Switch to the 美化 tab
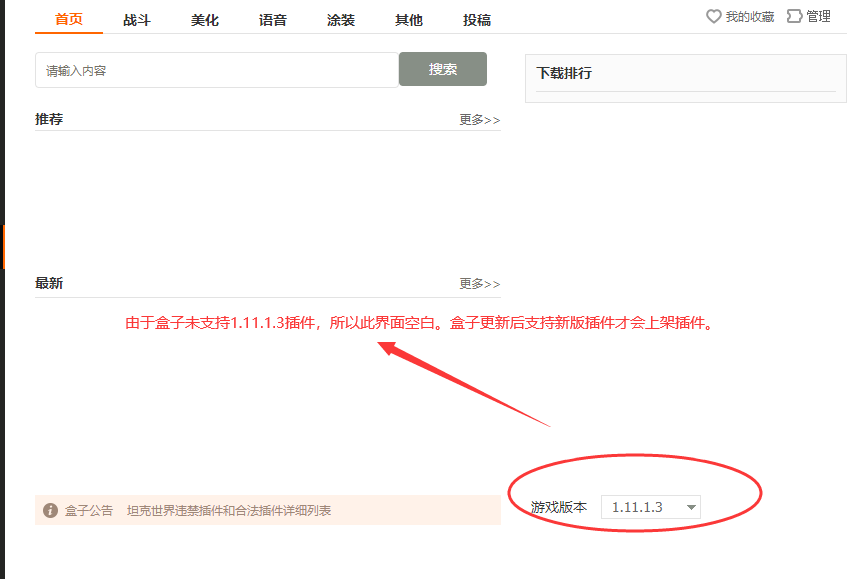868x579 pixels. 205,20
